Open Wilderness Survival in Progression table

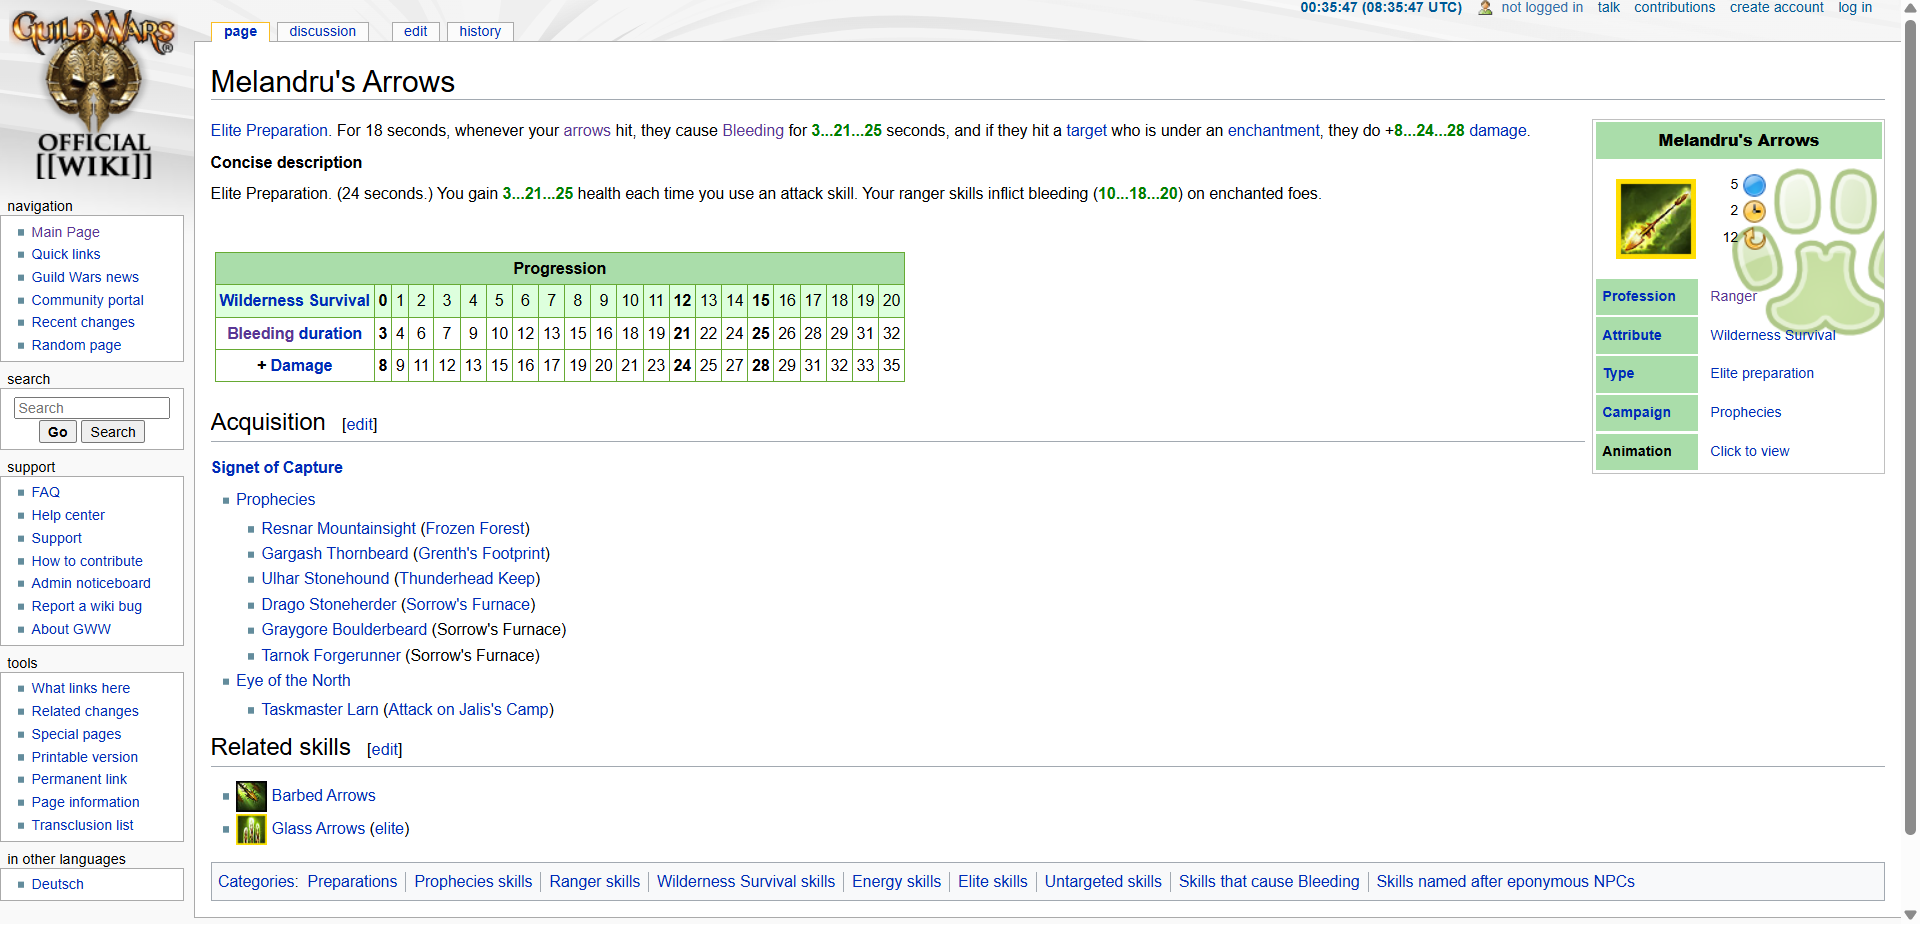295,300
